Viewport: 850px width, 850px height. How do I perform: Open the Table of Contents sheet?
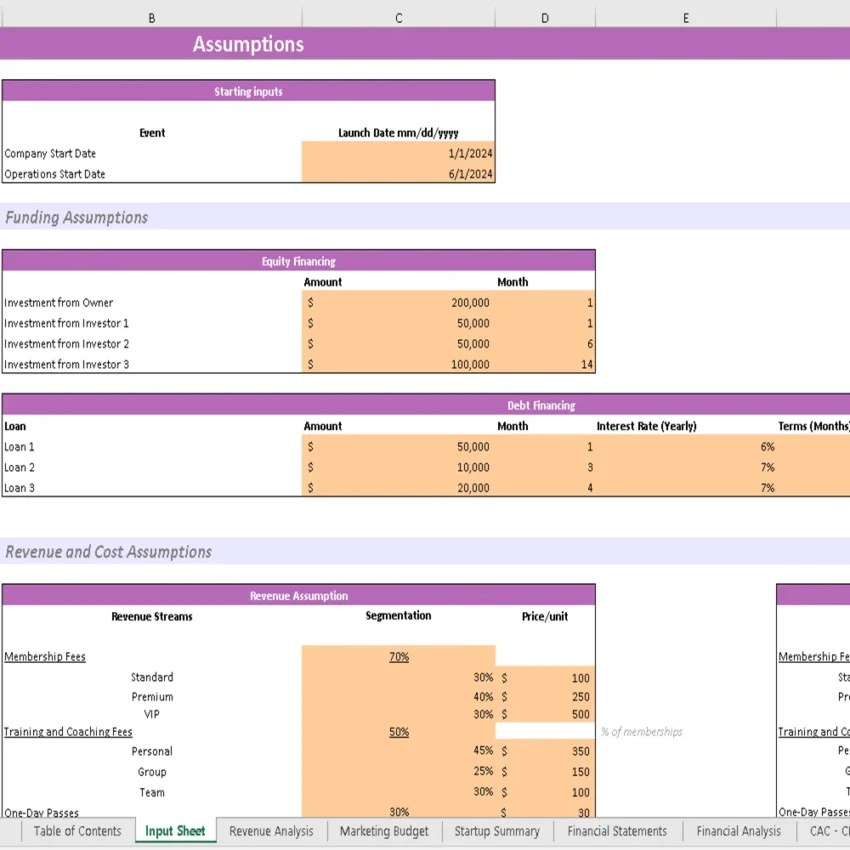click(x=77, y=831)
